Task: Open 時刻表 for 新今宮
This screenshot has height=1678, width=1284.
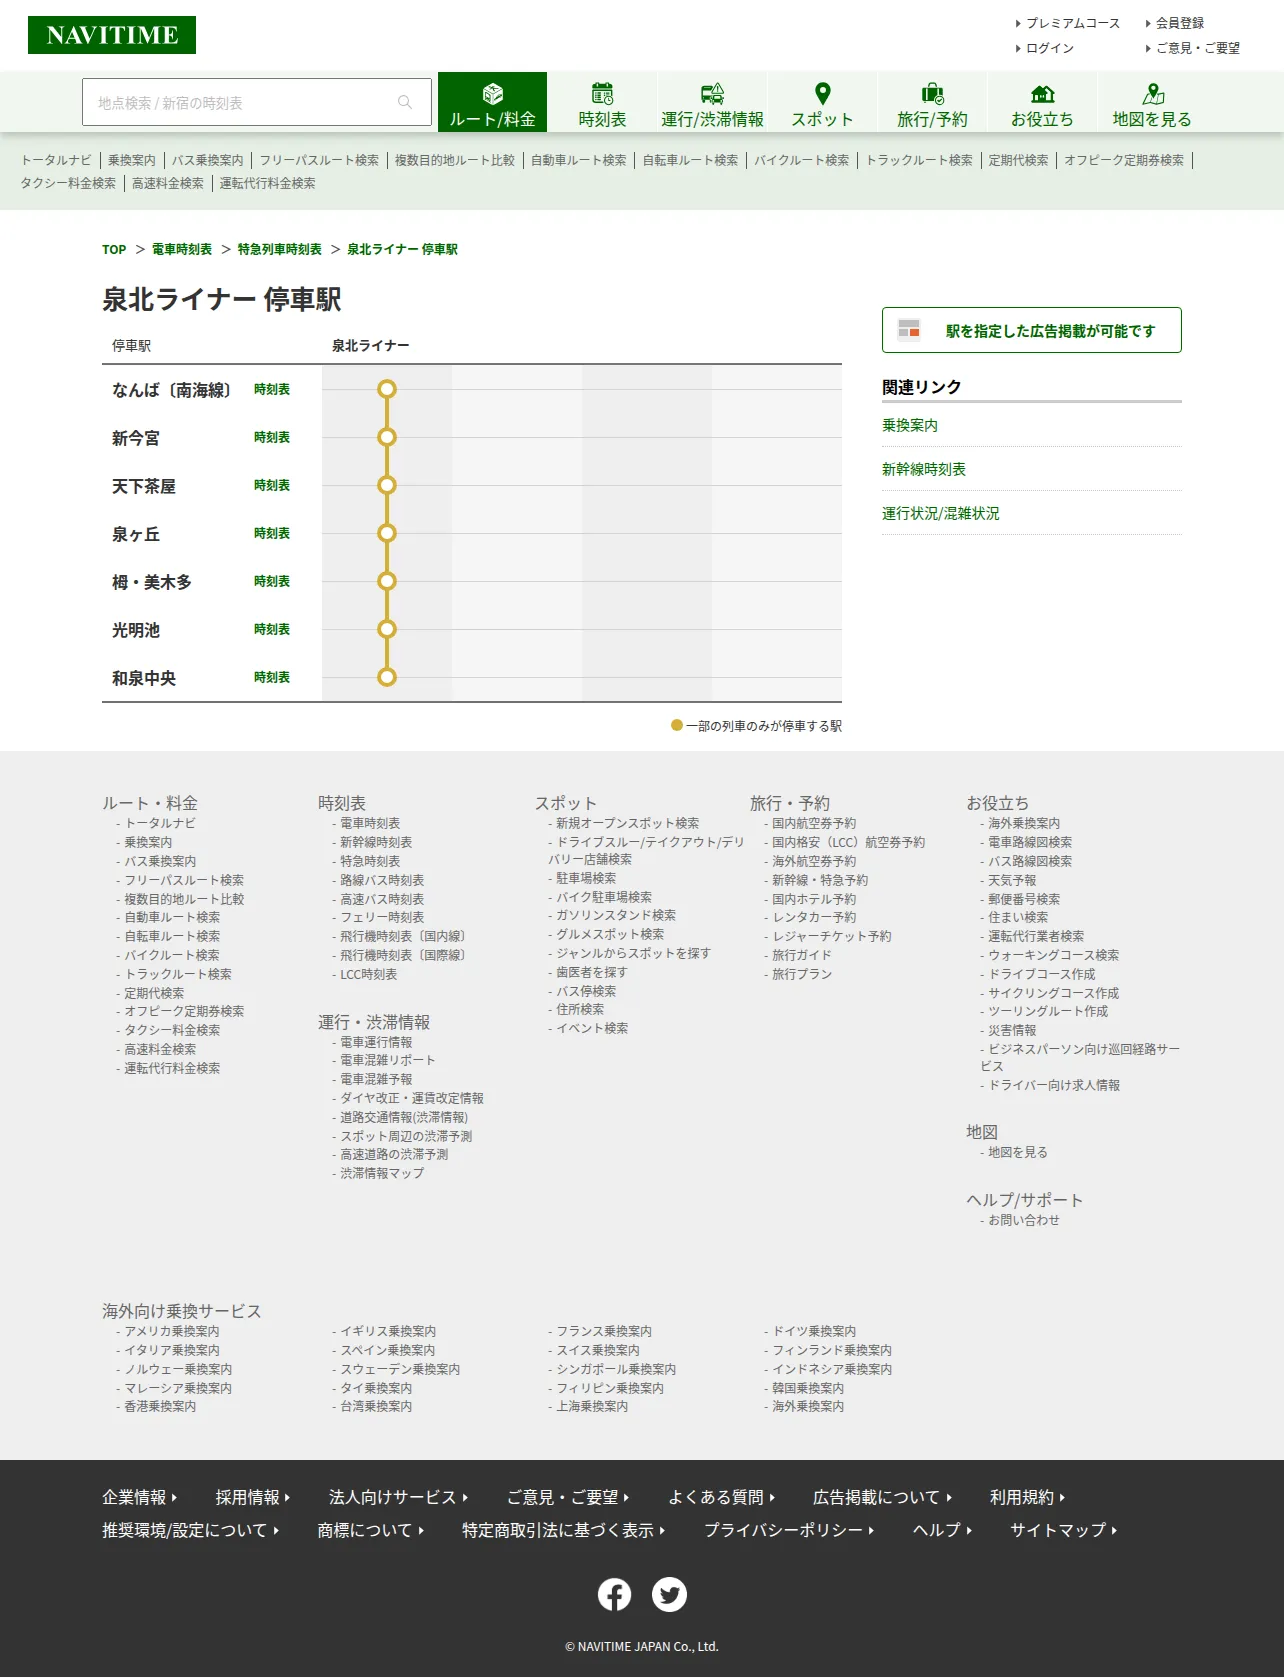Action: pos(272,437)
